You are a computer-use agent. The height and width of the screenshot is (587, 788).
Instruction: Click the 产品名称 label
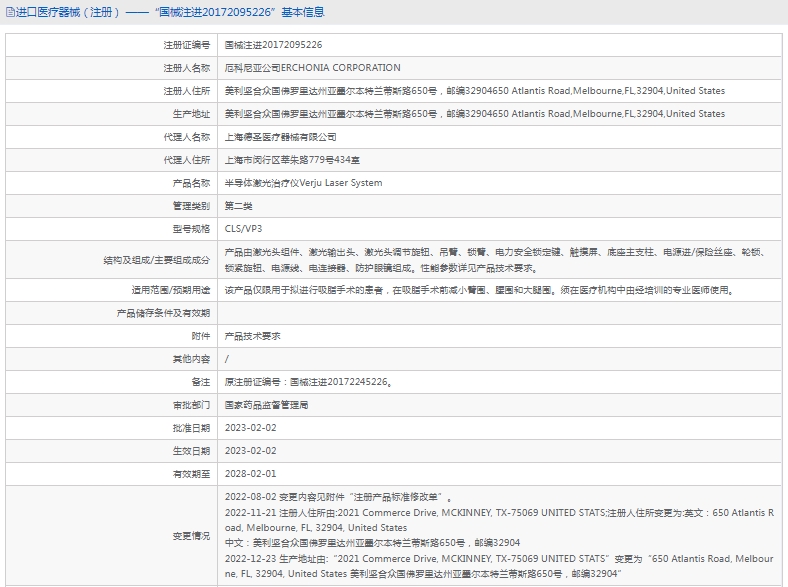tap(191, 183)
